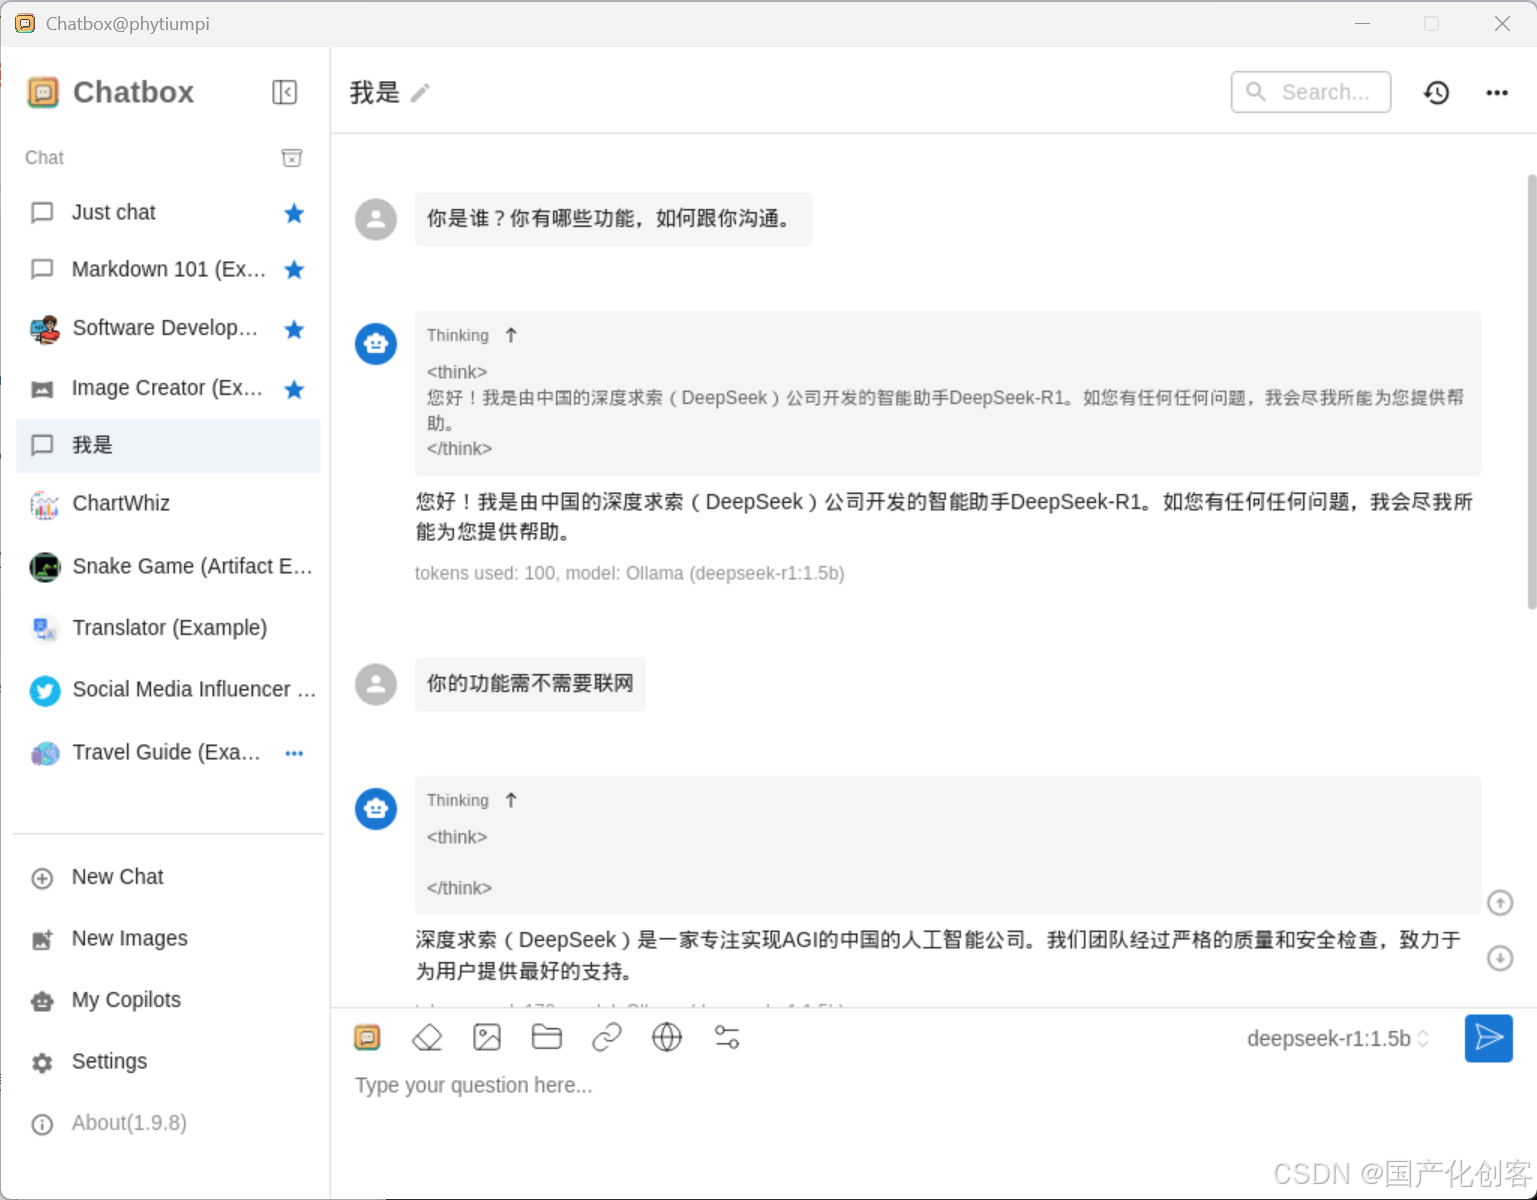Open Snake Game artifact chat
Viewport: 1537px width, 1200px height.
[168, 566]
